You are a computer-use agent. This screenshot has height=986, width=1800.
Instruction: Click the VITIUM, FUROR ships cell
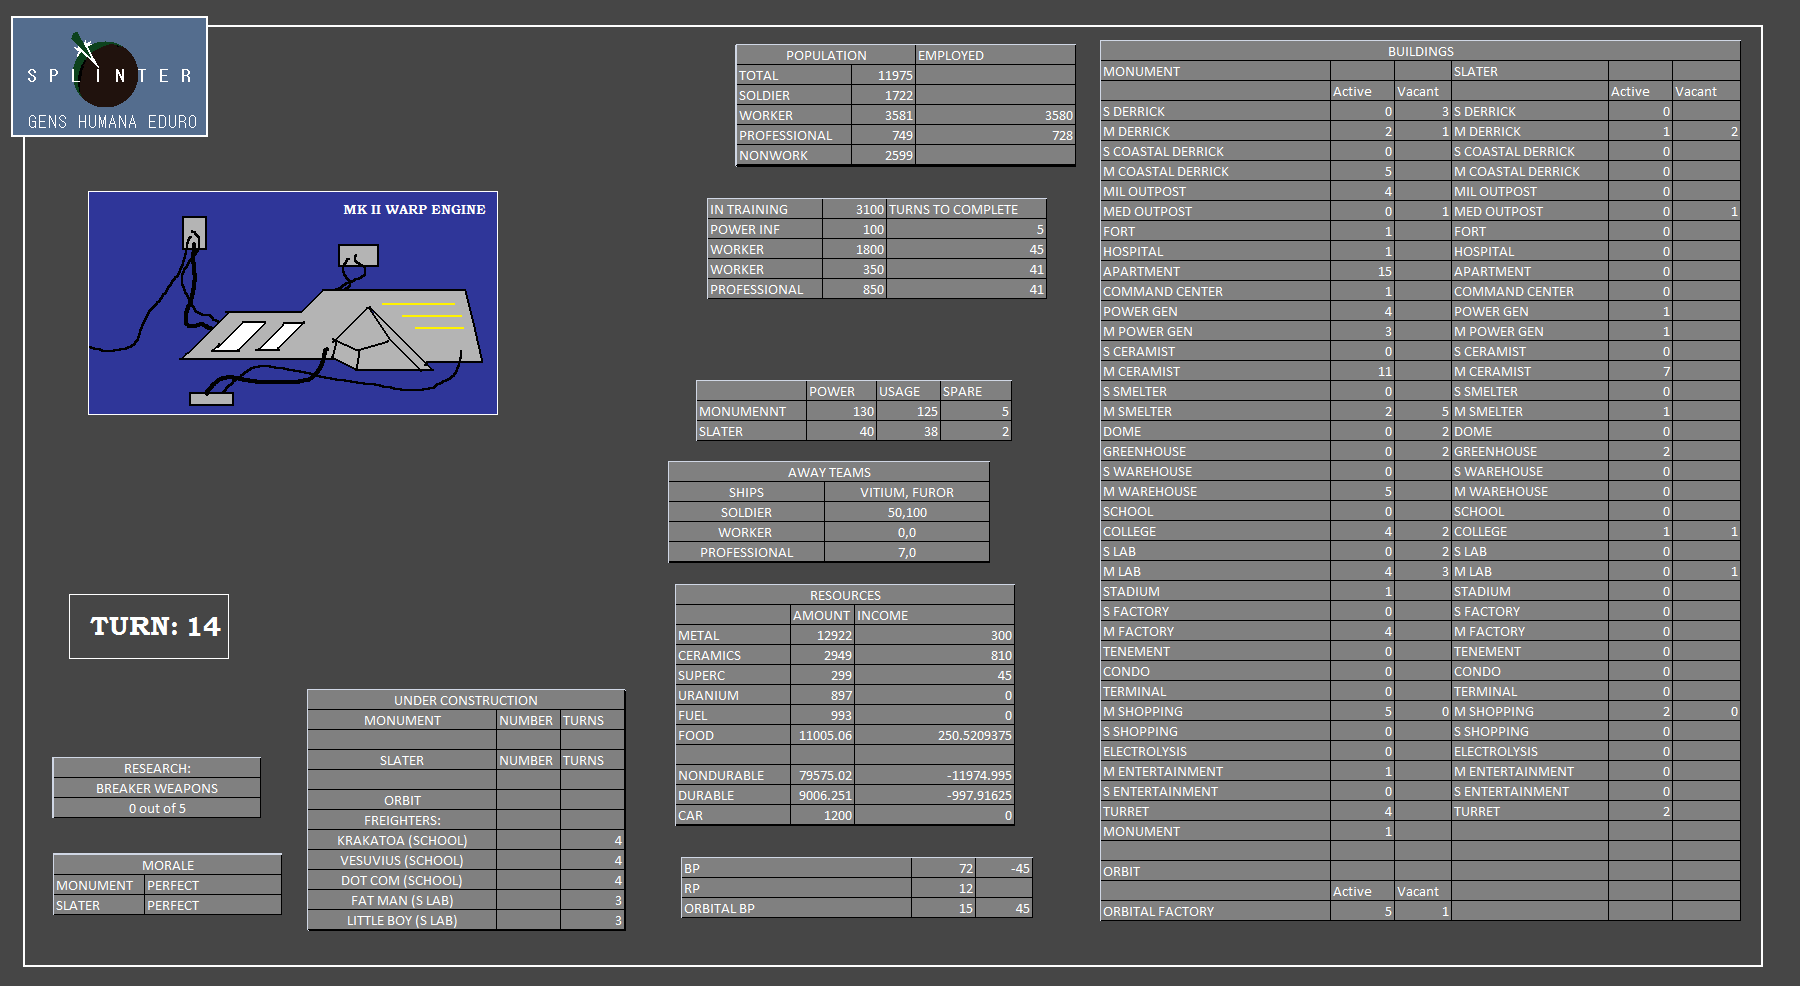coord(906,493)
